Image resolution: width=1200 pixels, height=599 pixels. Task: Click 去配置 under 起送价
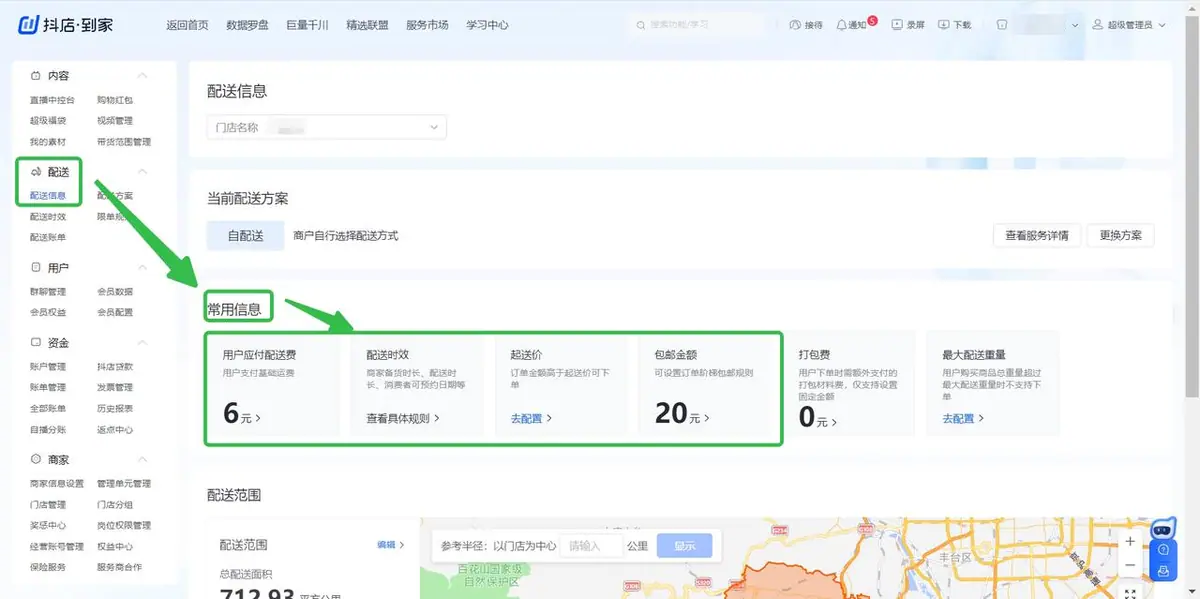point(531,418)
